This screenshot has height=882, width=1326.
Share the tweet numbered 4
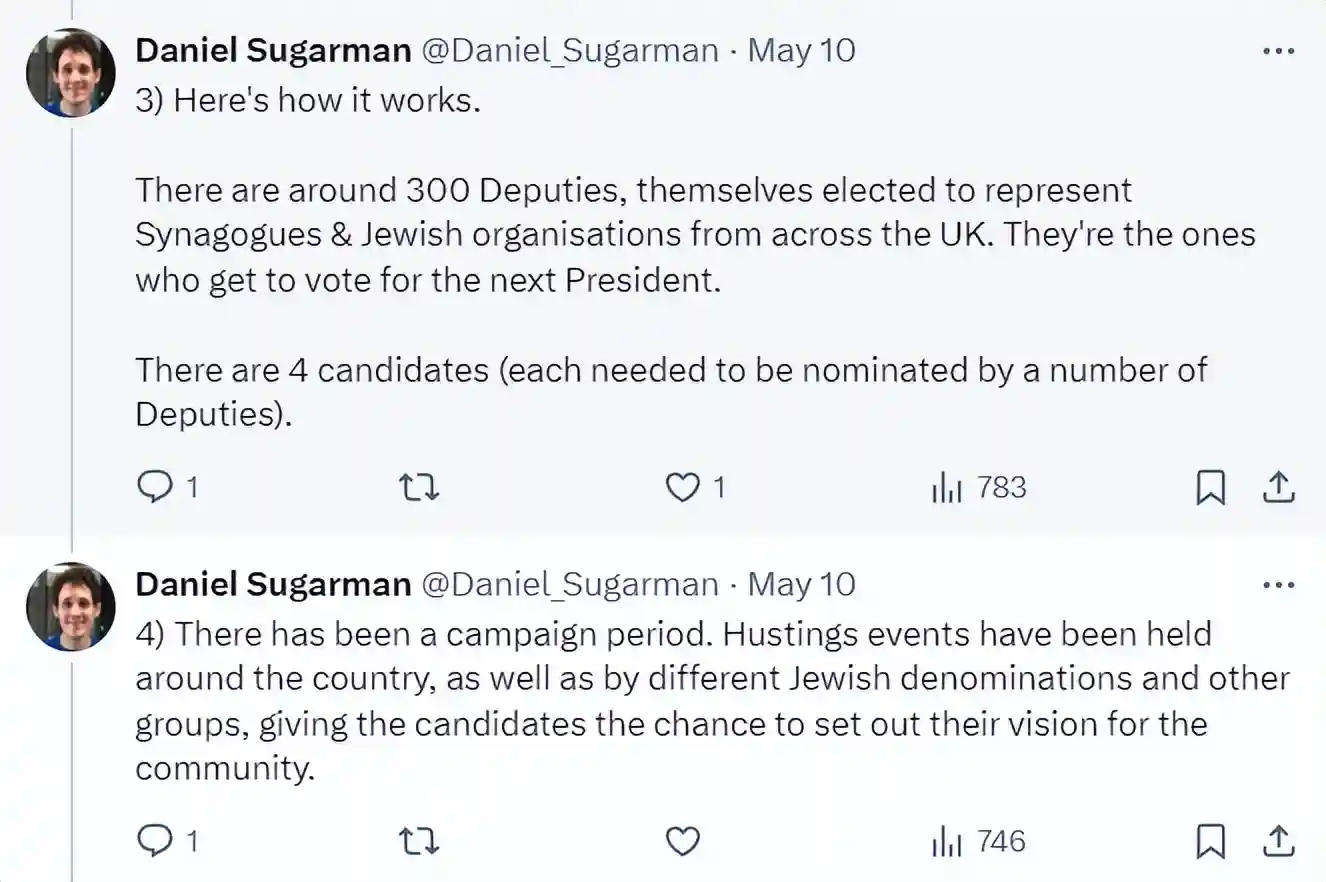point(1280,842)
